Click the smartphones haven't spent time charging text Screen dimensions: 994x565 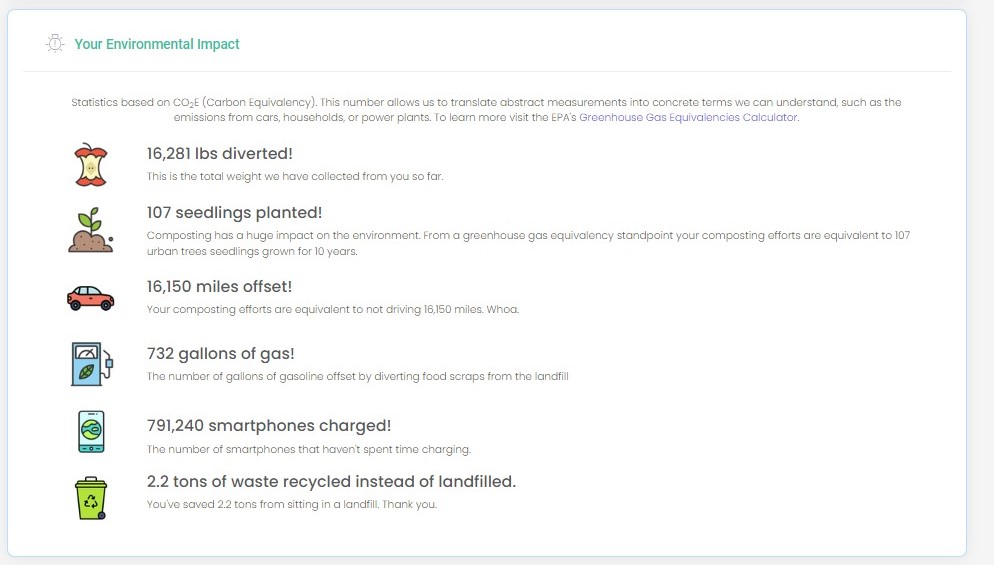pos(308,449)
